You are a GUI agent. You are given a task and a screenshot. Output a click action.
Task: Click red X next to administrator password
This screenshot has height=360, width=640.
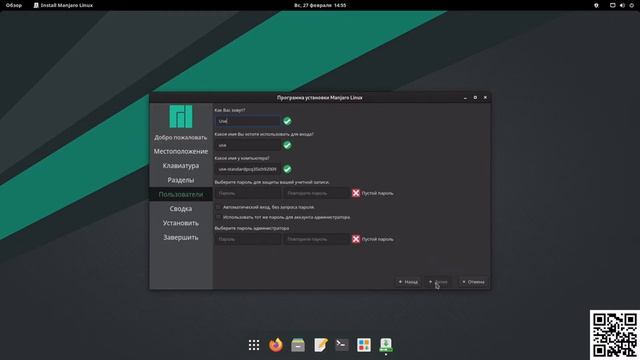[x=356, y=239]
